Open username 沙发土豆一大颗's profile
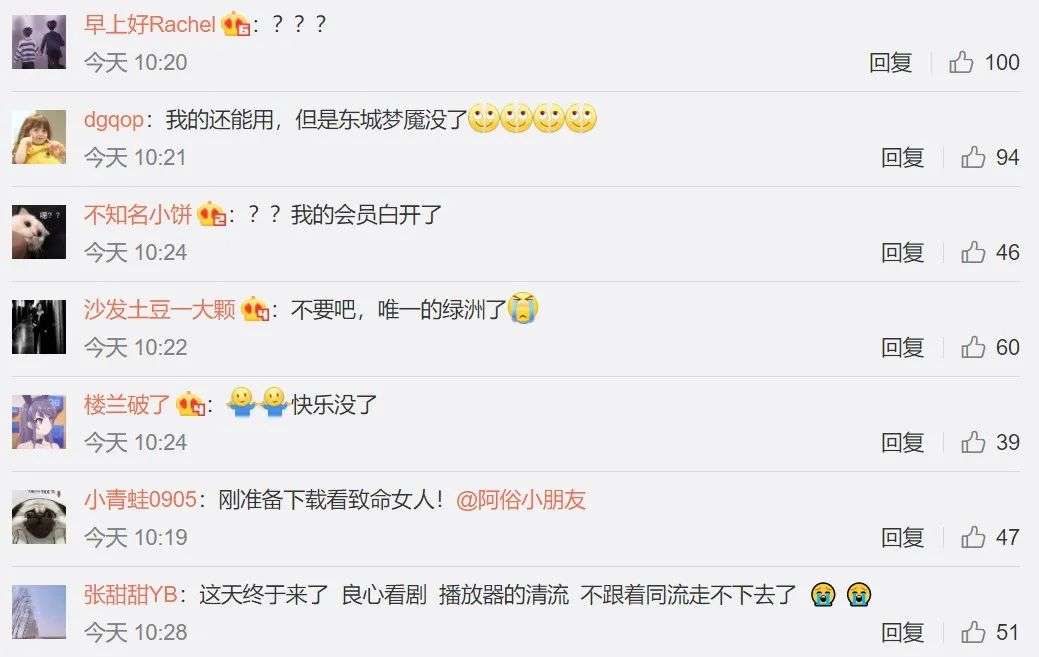Image resolution: width=1039 pixels, height=657 pixels. (160, 309)
